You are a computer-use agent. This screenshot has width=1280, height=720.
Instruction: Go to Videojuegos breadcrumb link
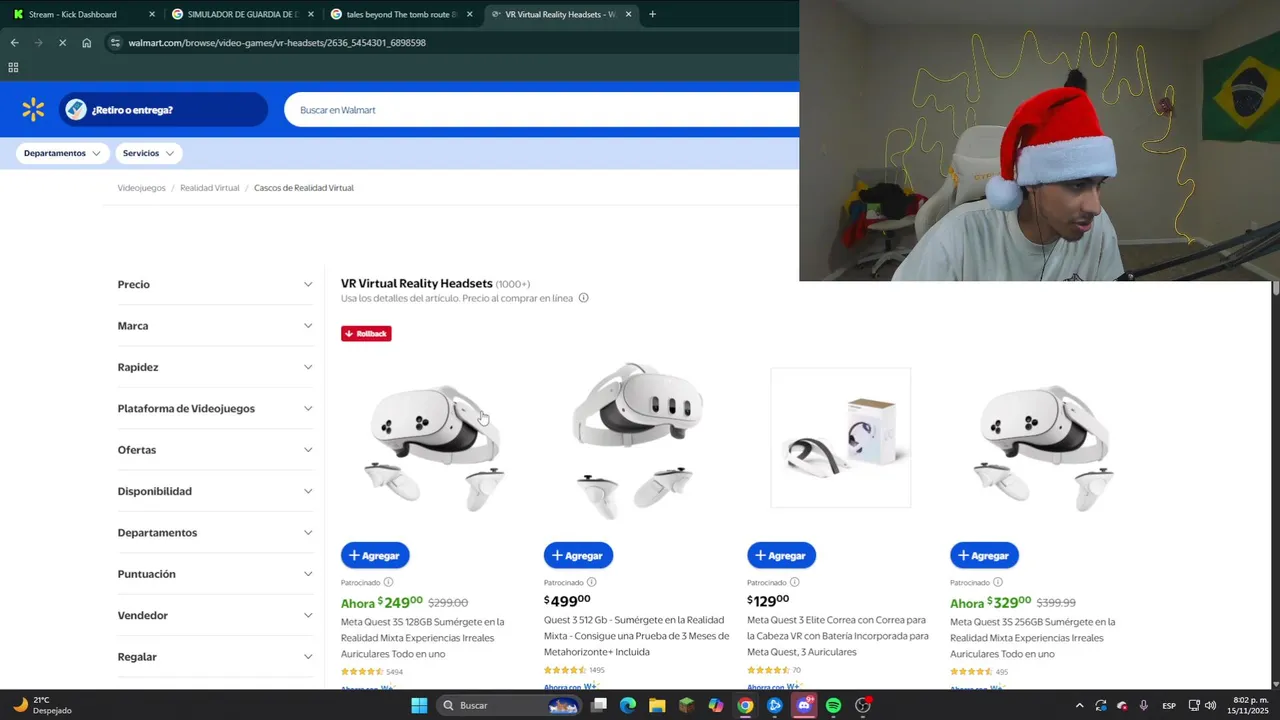(x=141, y=188)
